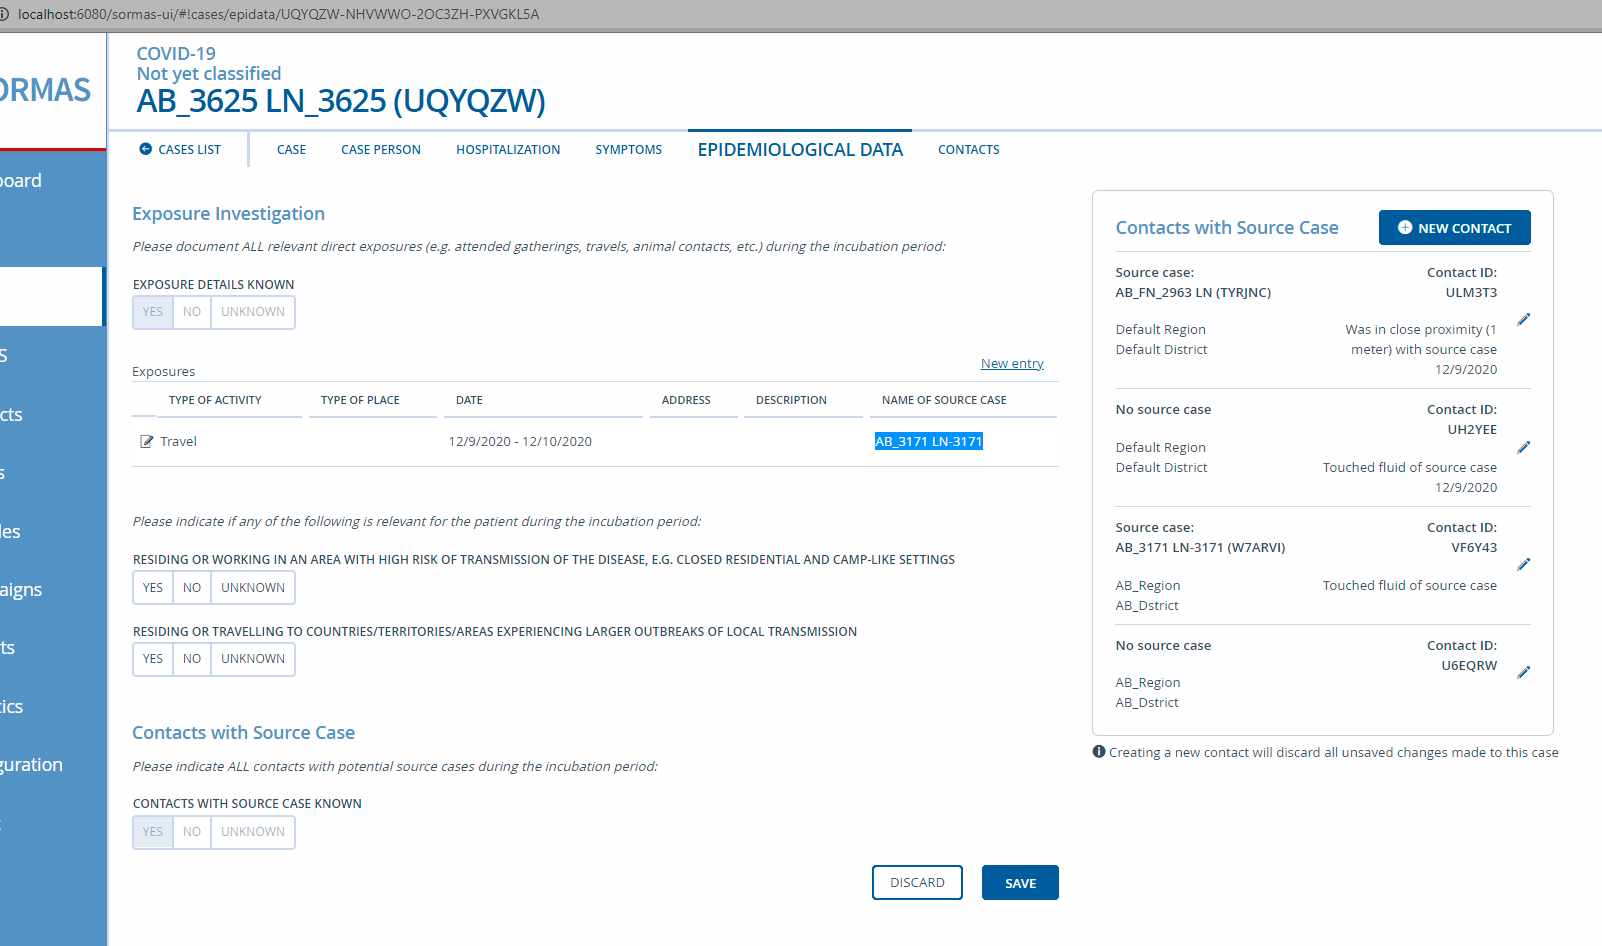1602x946 pixels.
Task: Choose No for high risk area residence
Action: 192,588
